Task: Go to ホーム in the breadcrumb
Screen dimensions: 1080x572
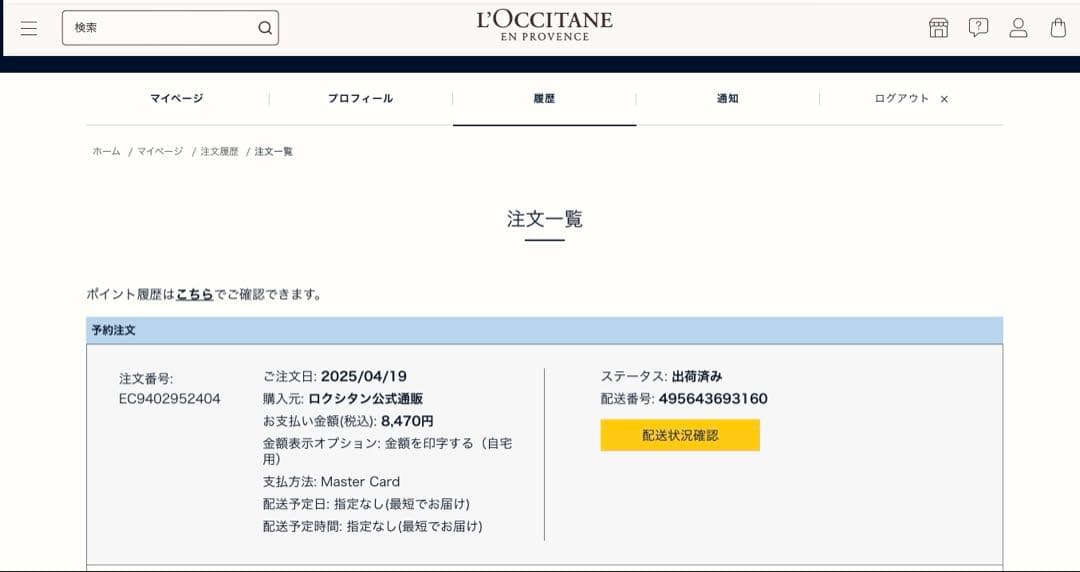Action: pyautogui.click(x=106, y=152)
